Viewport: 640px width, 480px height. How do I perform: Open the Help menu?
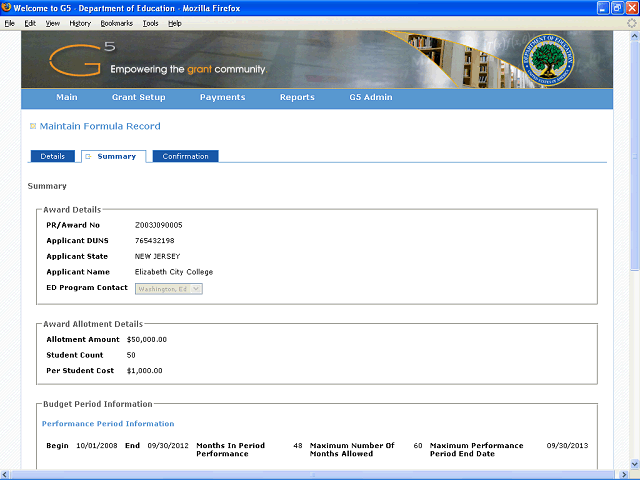[x=175, y=23]
